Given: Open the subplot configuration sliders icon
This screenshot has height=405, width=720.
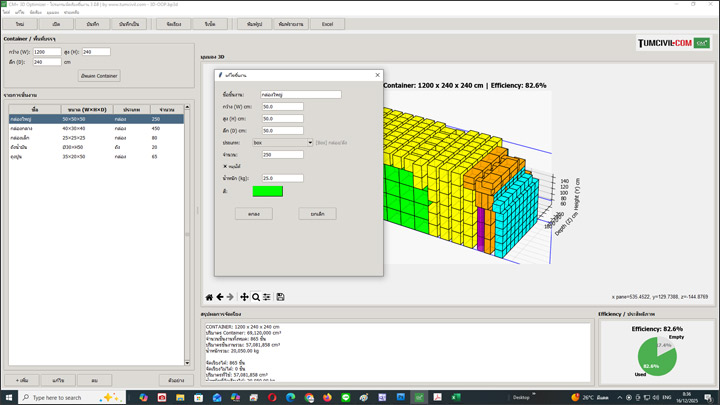Looking at the screenshot, I should (267, 297).
